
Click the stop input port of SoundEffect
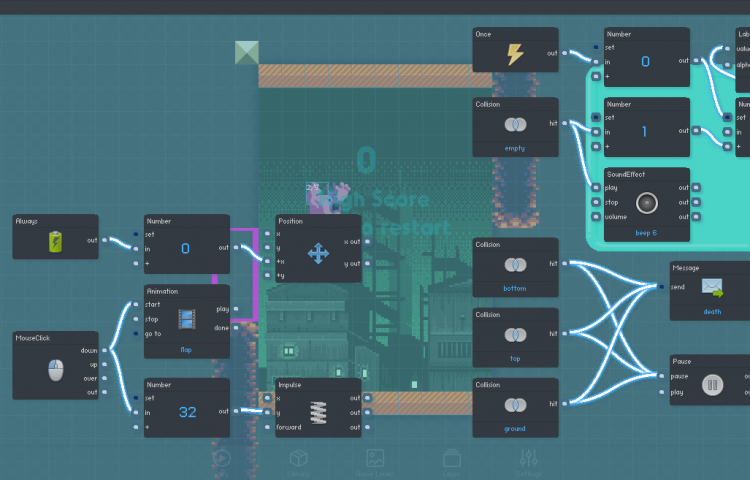coord(596,202)
